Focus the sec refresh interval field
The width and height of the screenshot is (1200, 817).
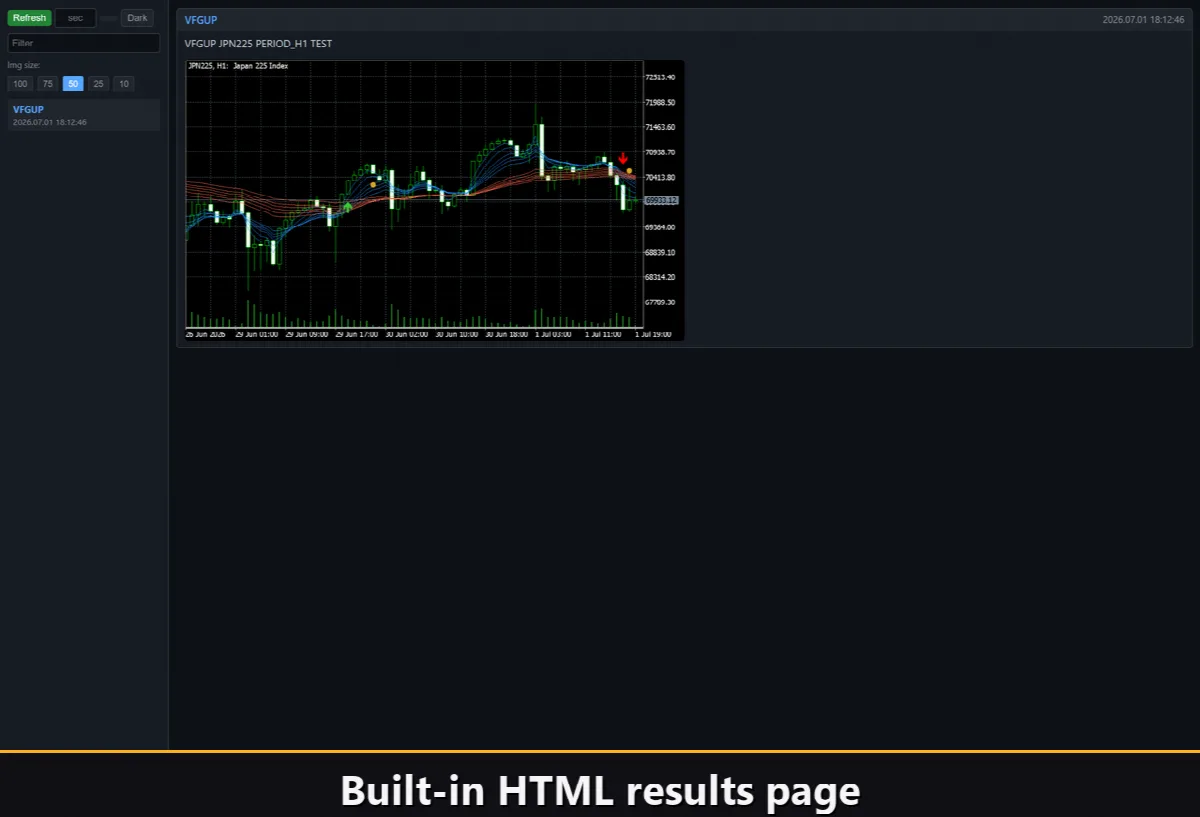coord(75,18)
